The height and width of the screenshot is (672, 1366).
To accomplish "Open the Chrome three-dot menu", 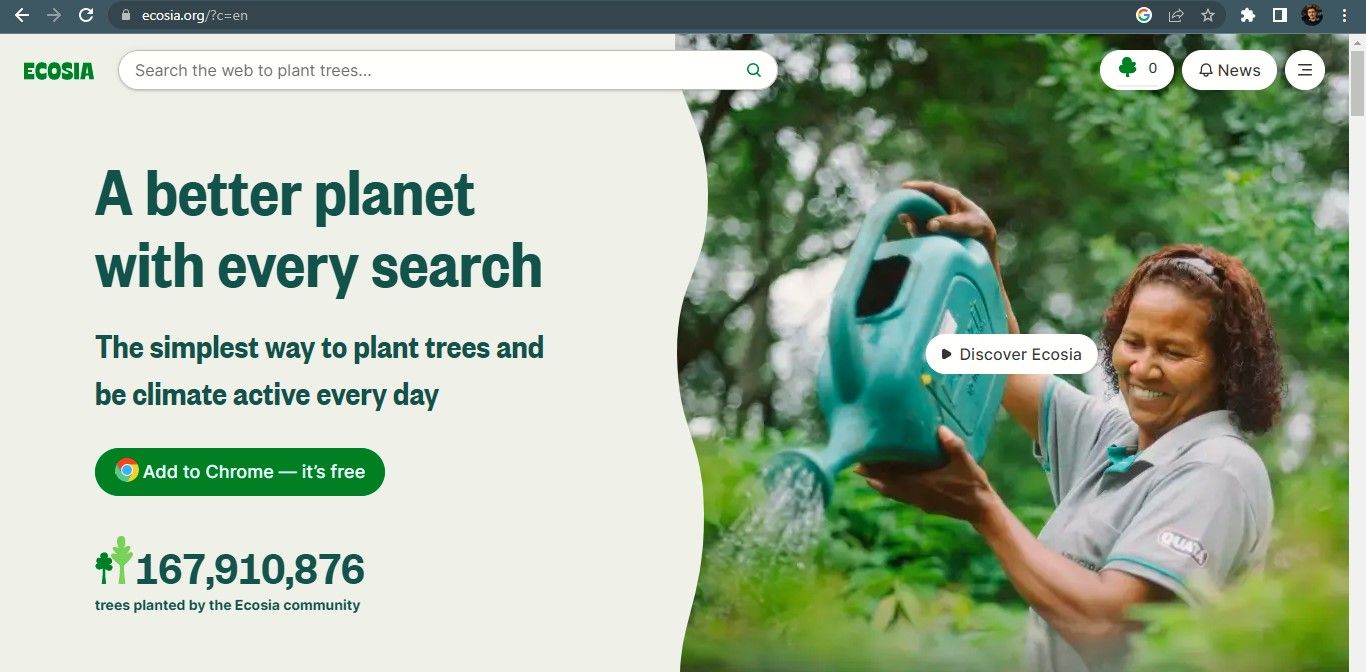I will (x=1344, y=15).
